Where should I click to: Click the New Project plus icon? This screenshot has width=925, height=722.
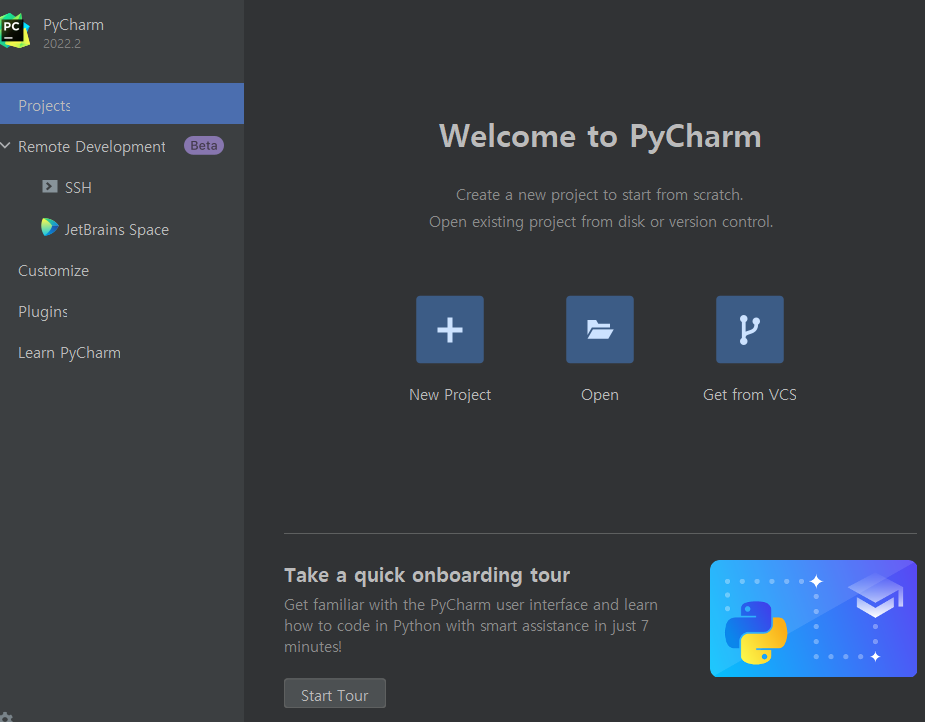pos(450,329)
